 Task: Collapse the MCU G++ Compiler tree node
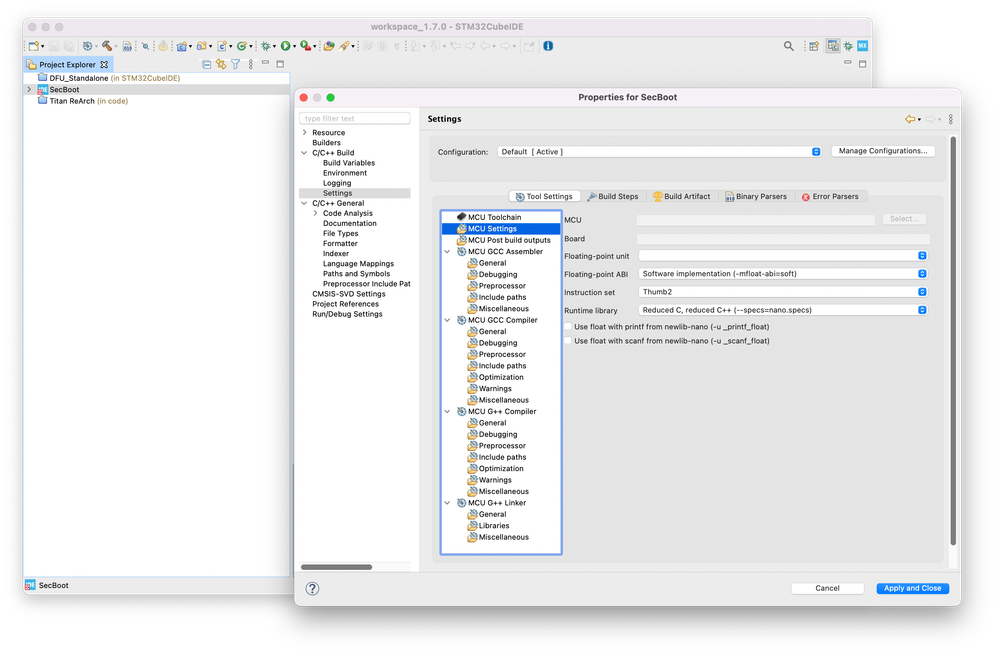click(447, 411)
